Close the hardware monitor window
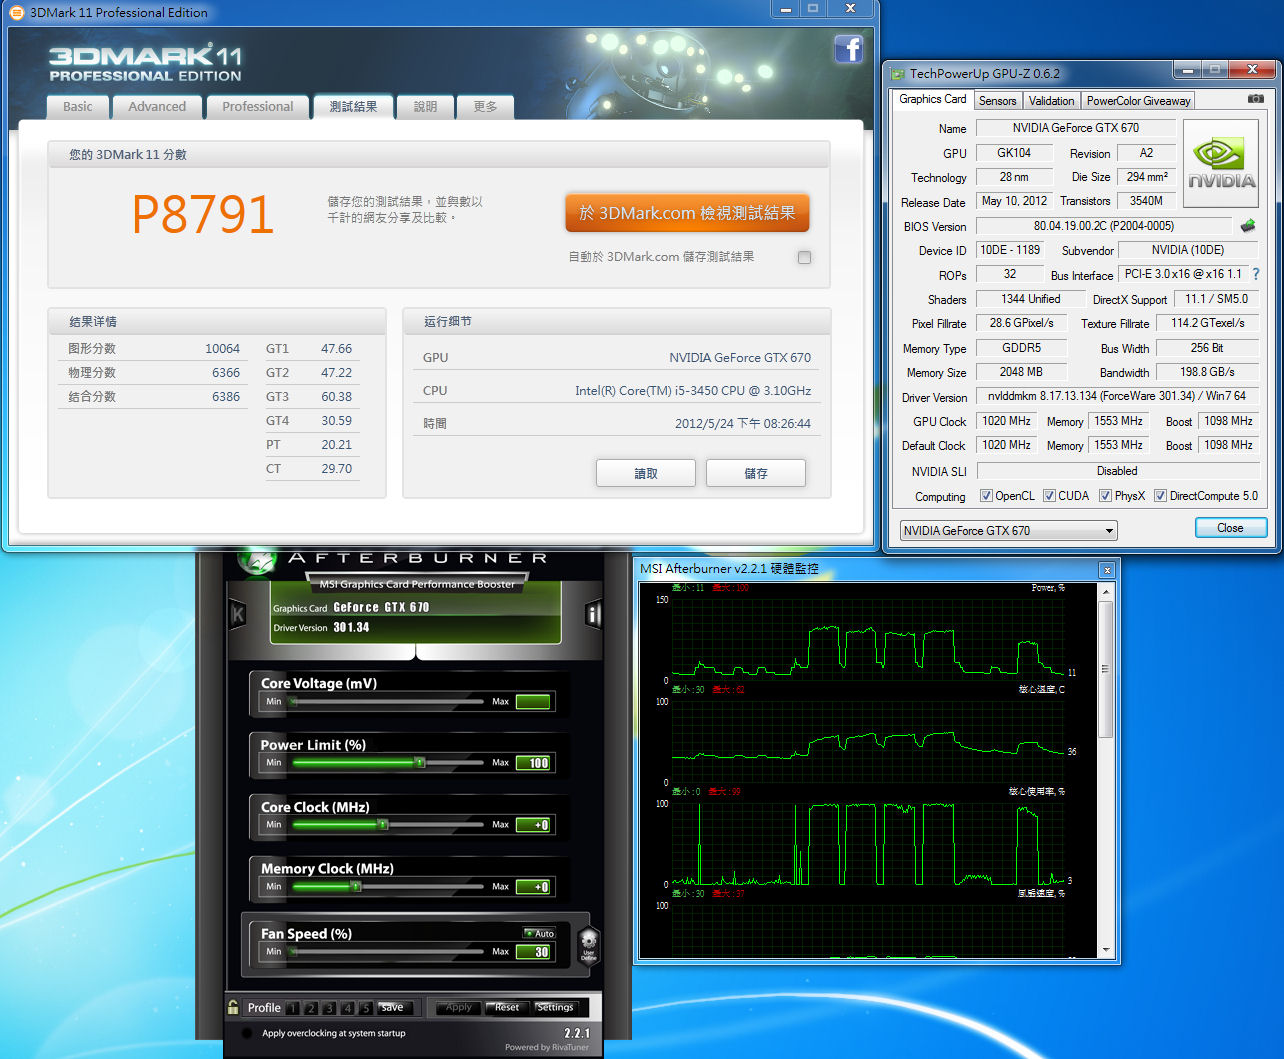1284x1059 pixels. tap(1106, 570)
